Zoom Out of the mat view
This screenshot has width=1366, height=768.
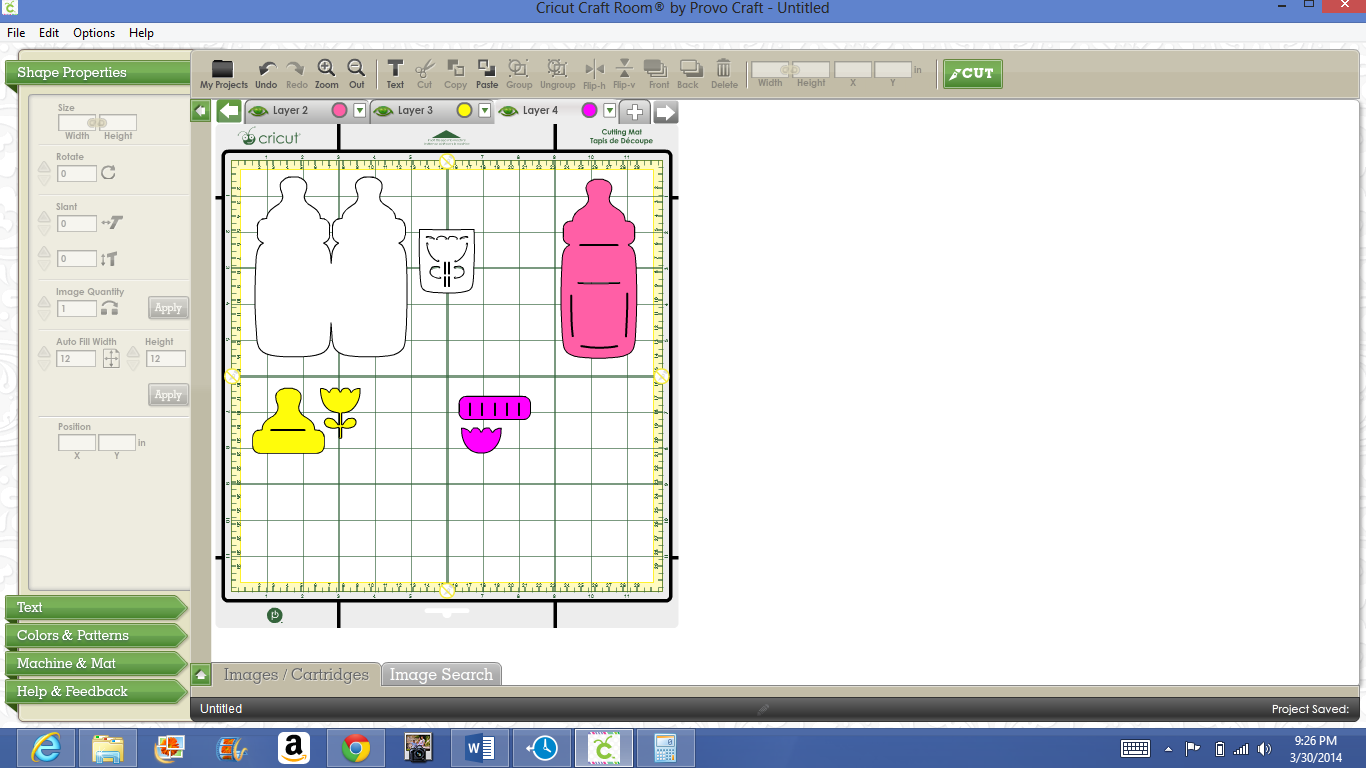tap(356, 74)
